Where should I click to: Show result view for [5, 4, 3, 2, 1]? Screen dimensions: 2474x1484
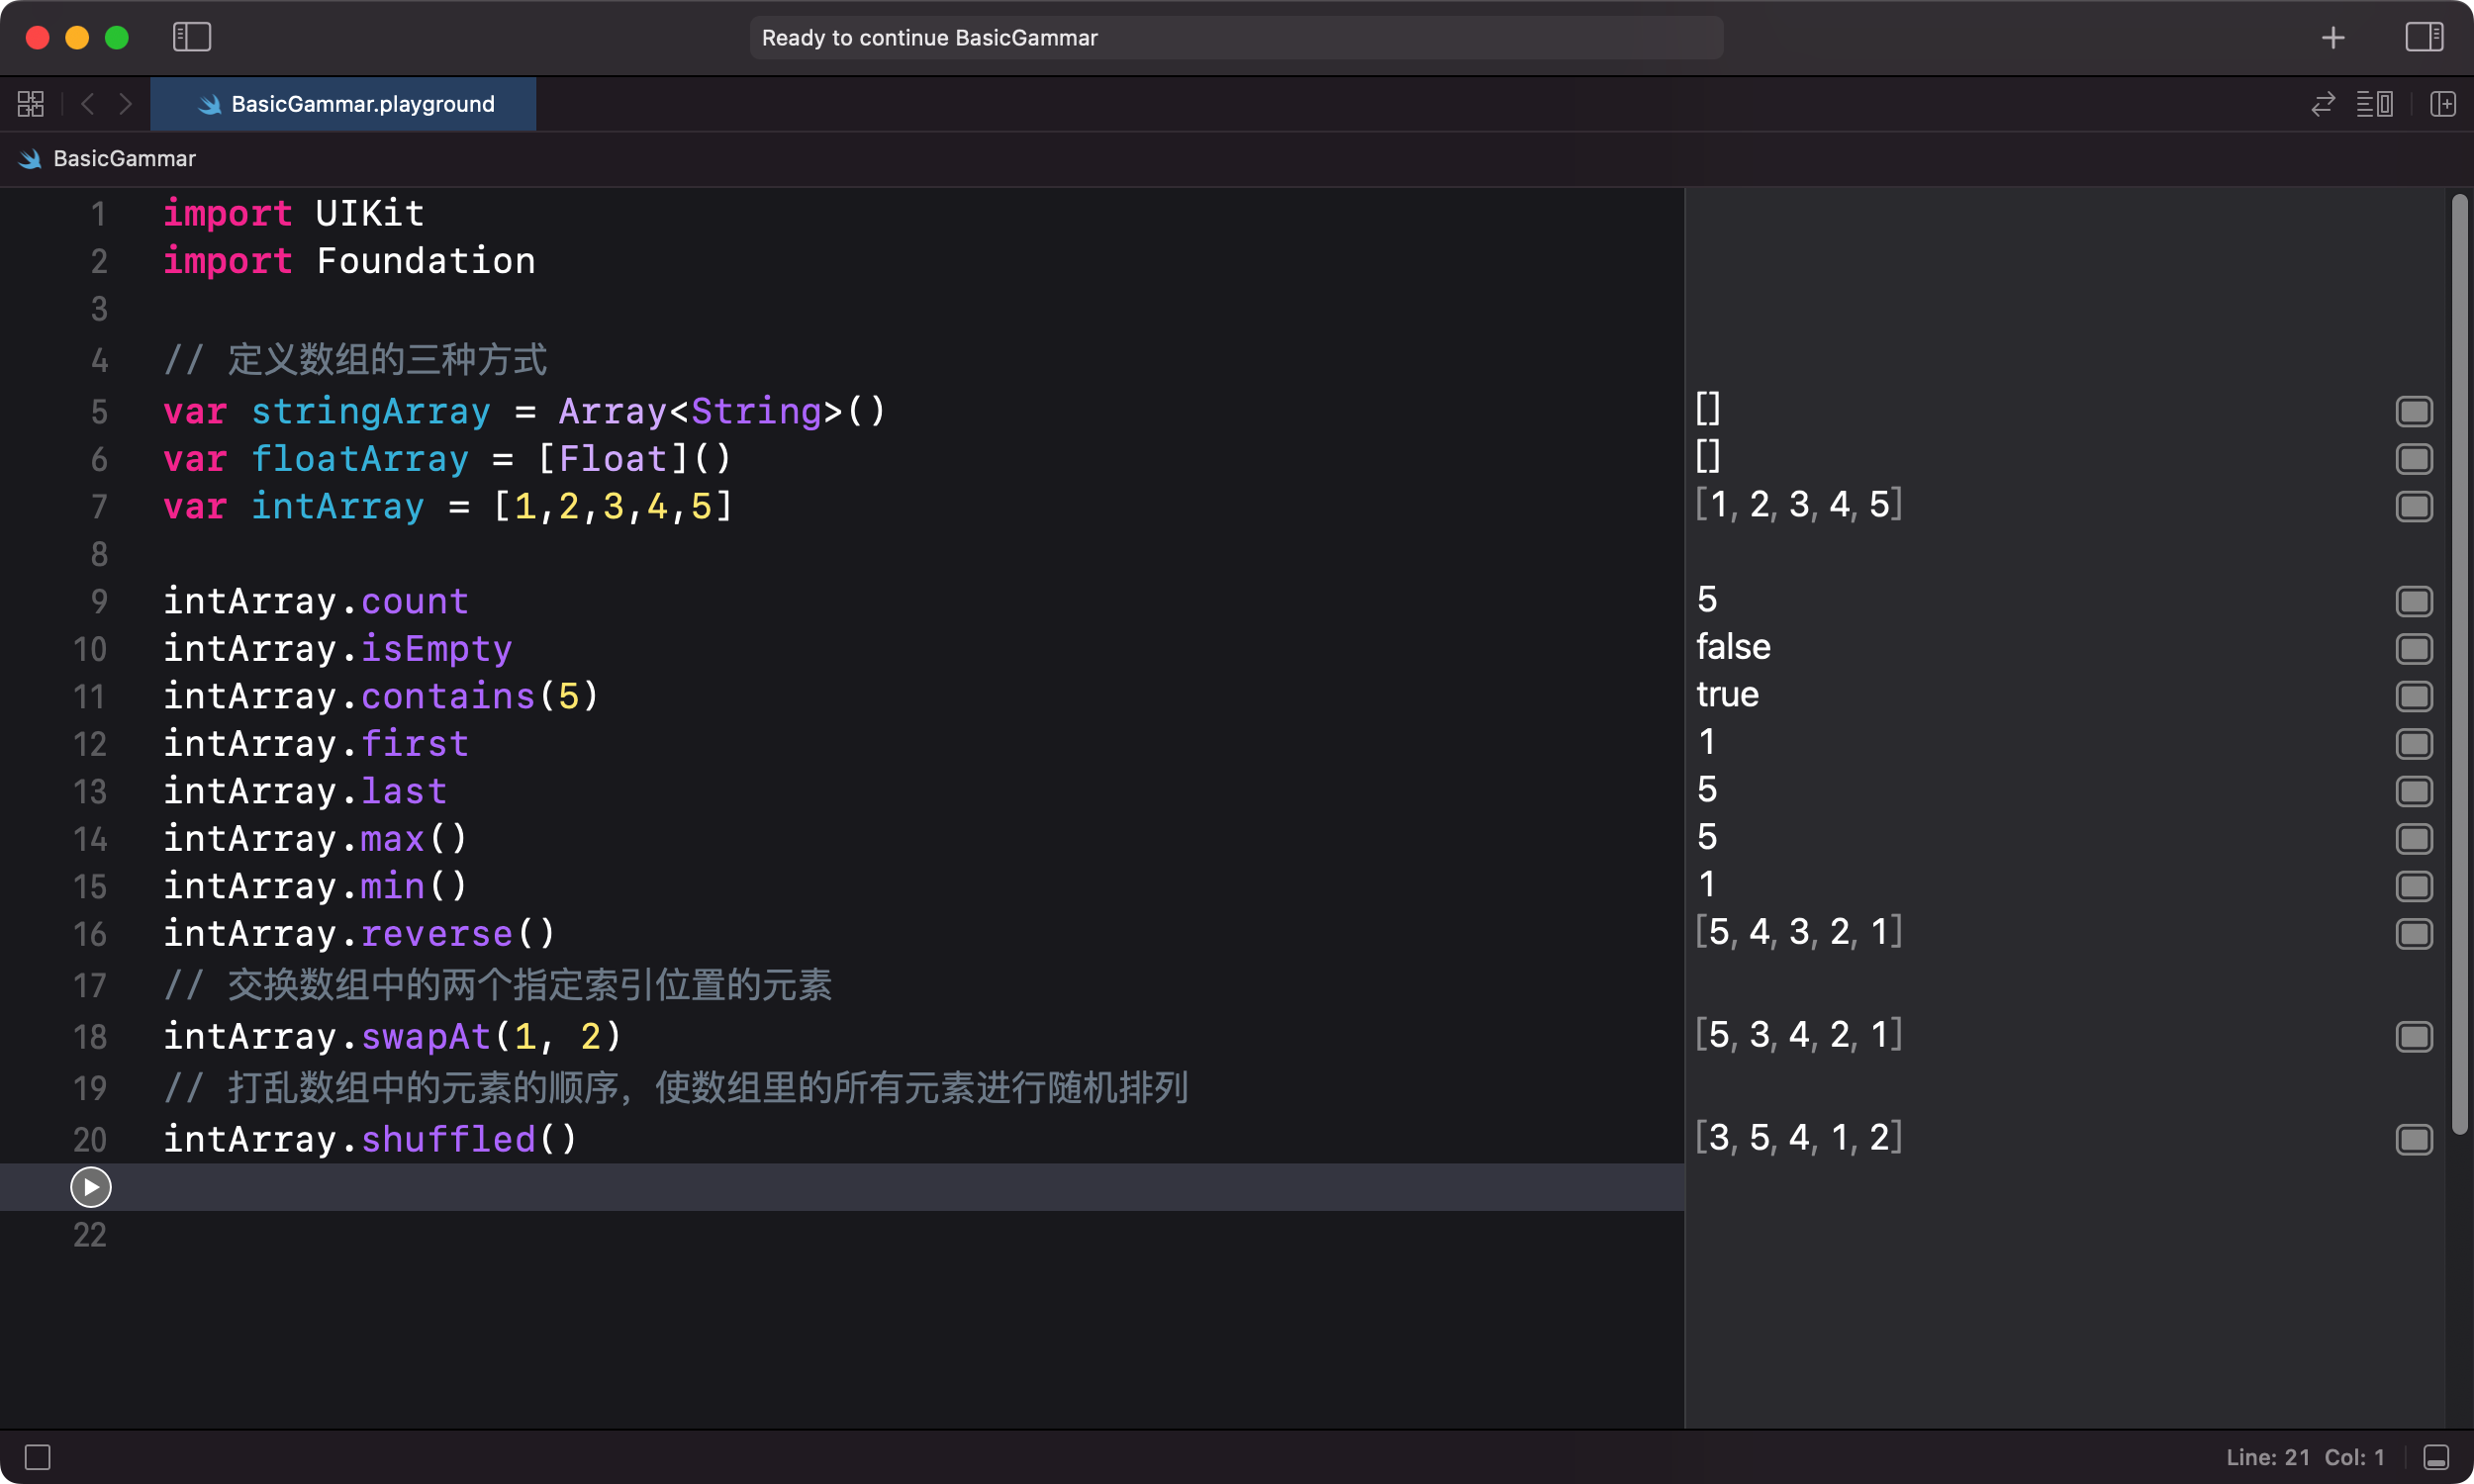click(x=2414, y=934)
